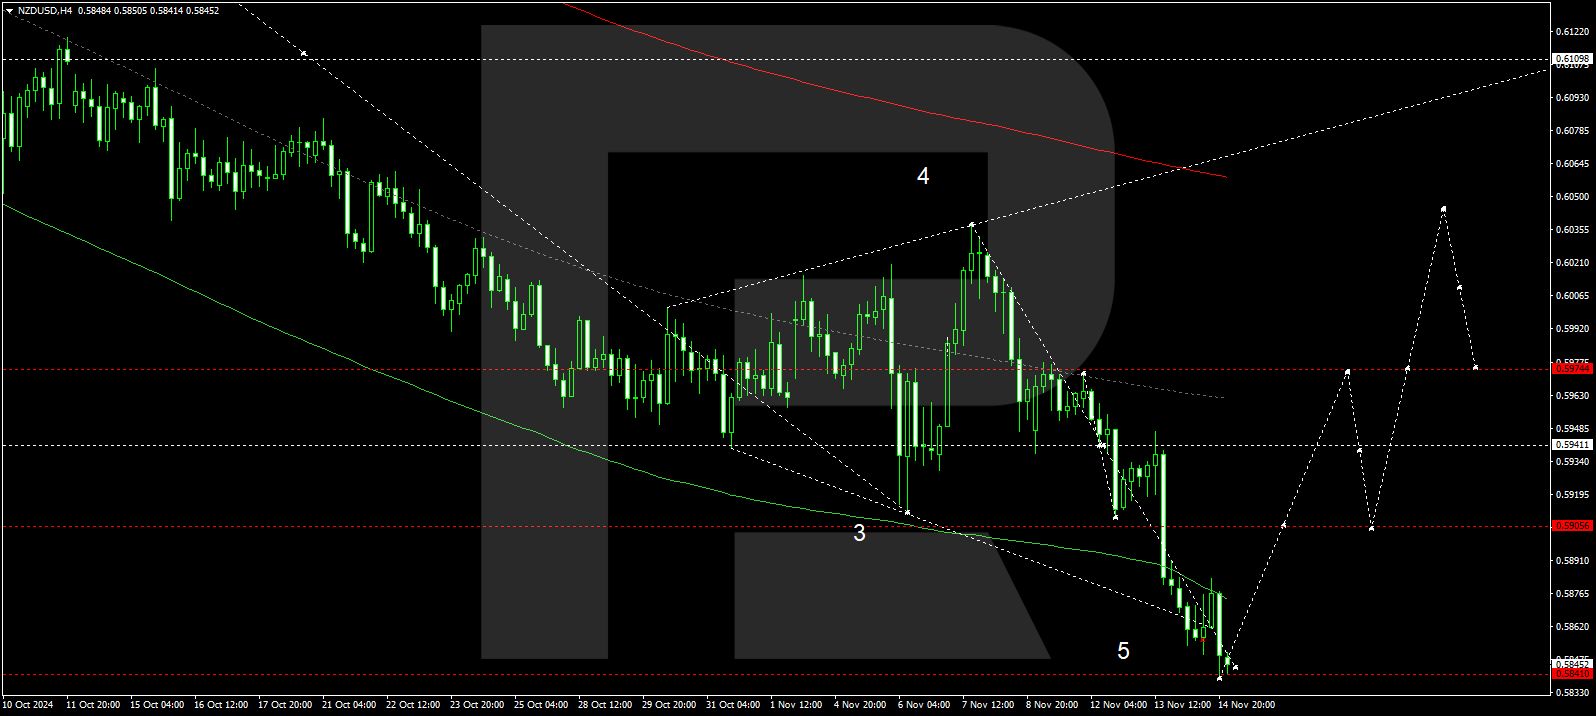Click the 4 Nov 20:00 time label
1596x716 pixels.
pos(860,705)
